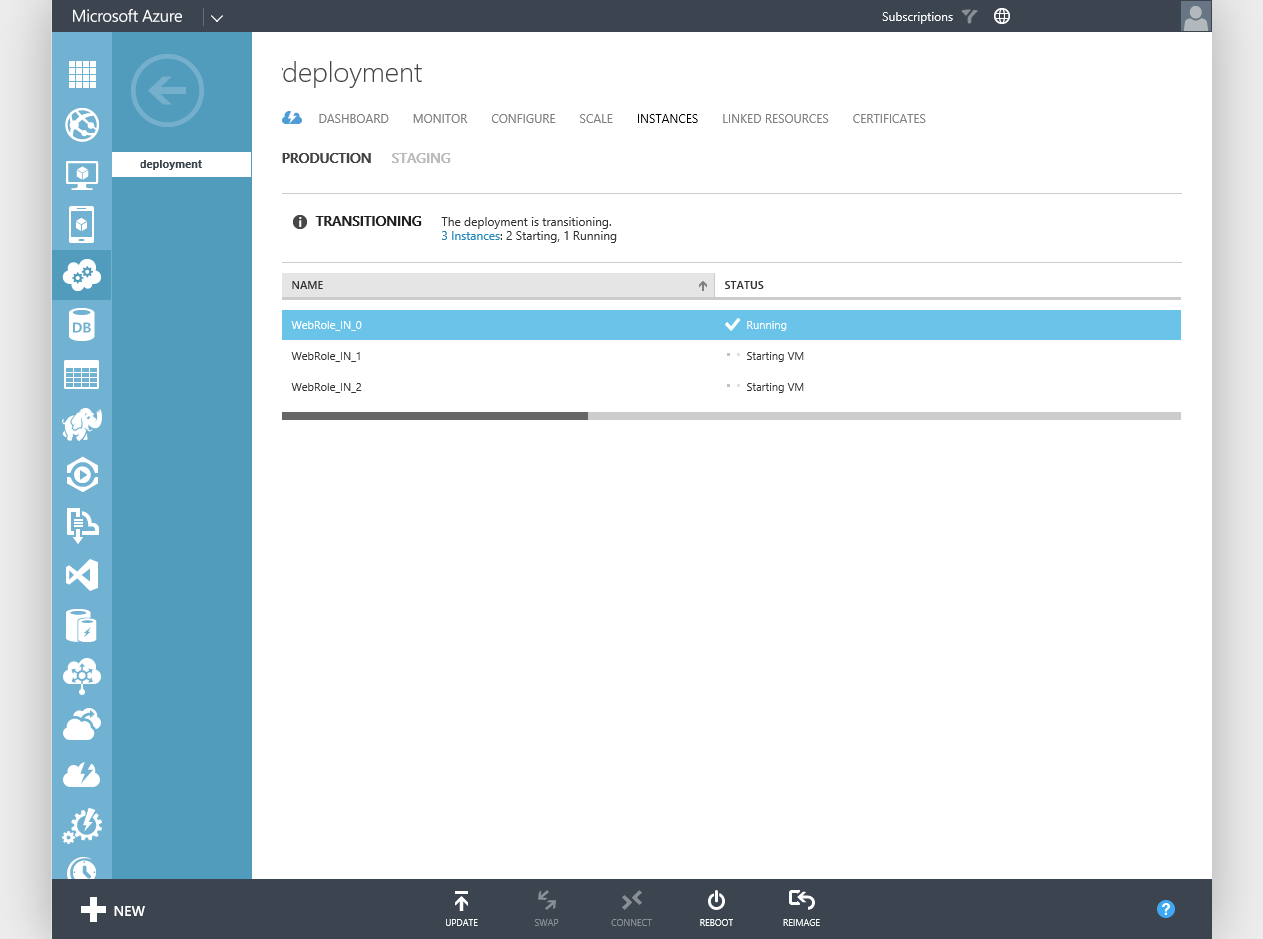Image resolution: width=1263 pixels, height=939 pixels.
Task: Expand the Microsoft Azure portal chevron
Action: point(216,16)
